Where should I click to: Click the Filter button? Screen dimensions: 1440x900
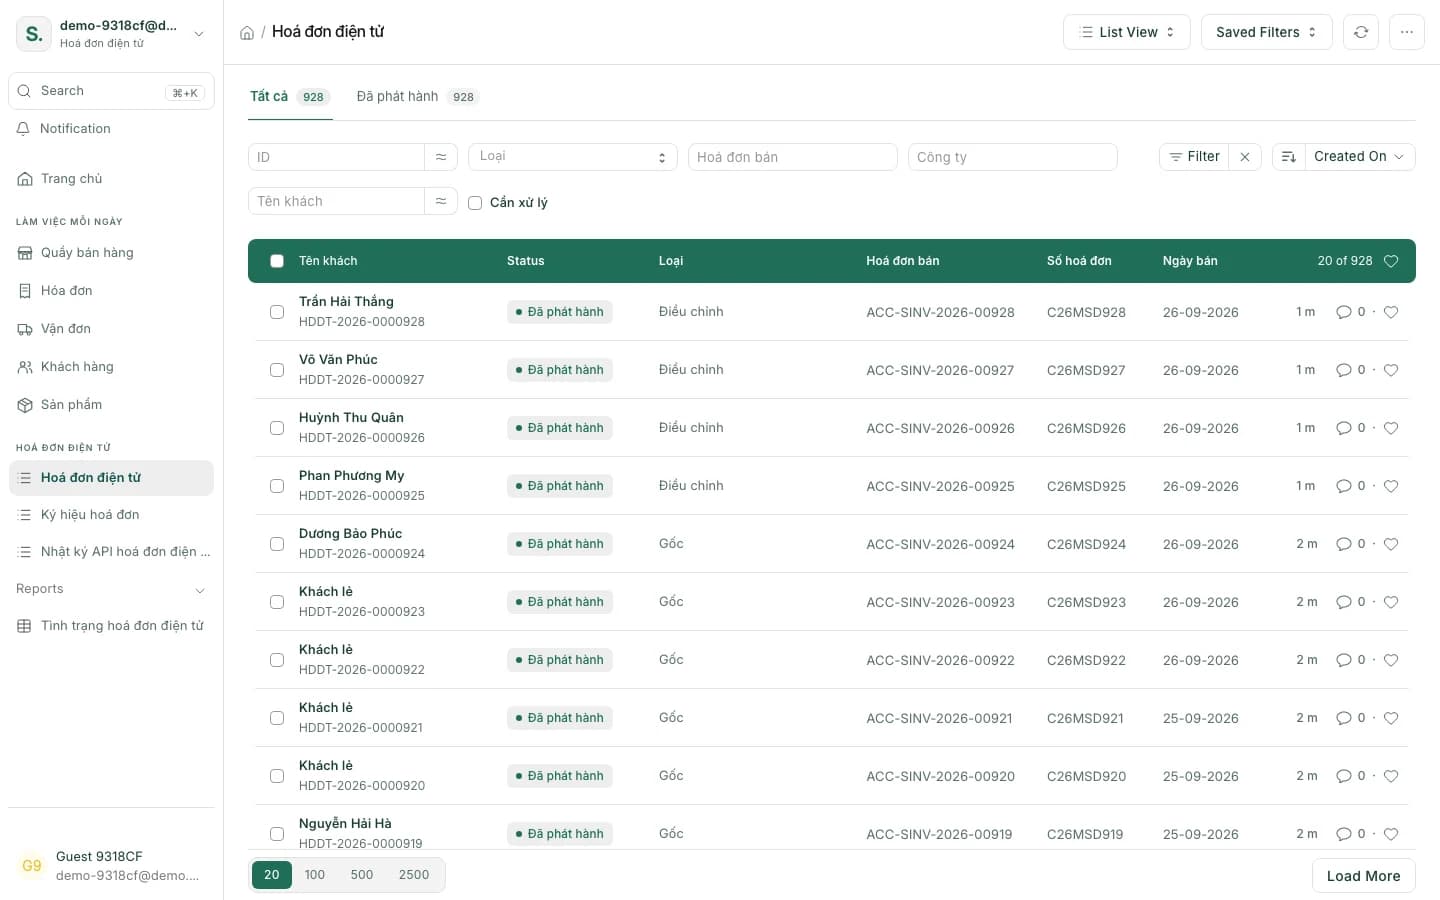tap(1195, 157)
